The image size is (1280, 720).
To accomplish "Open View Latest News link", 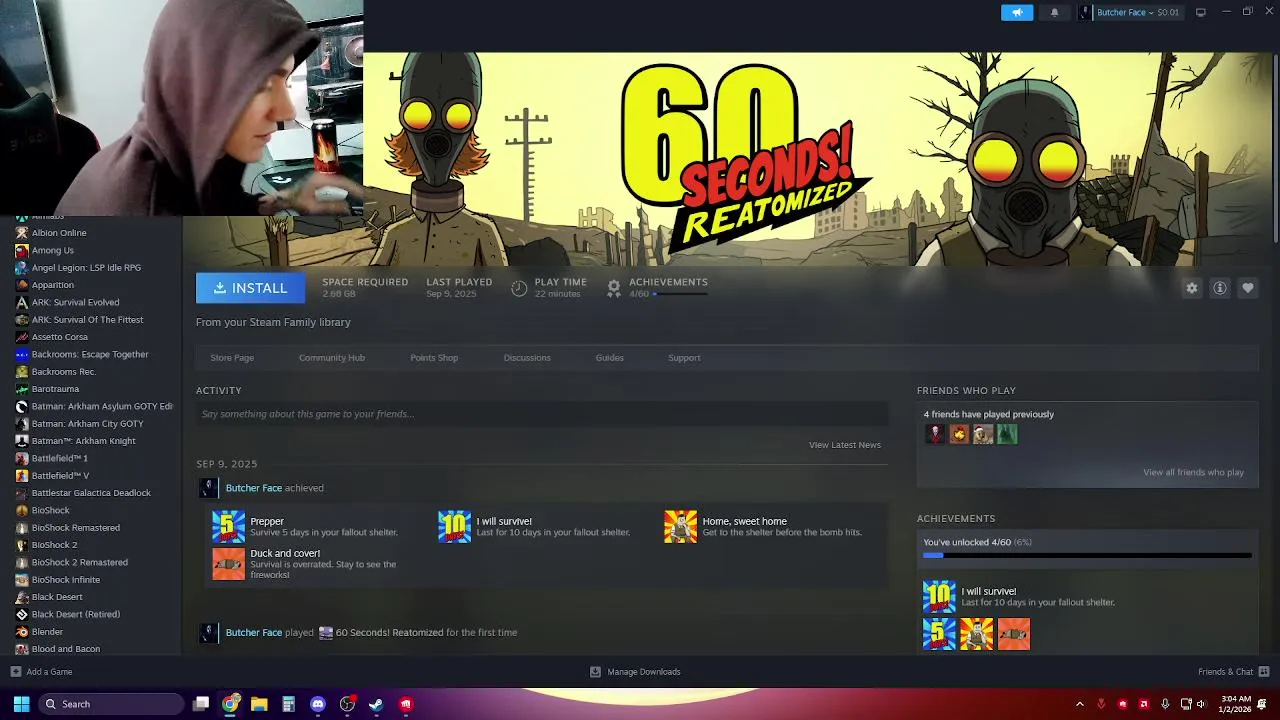I will (845, 445).
